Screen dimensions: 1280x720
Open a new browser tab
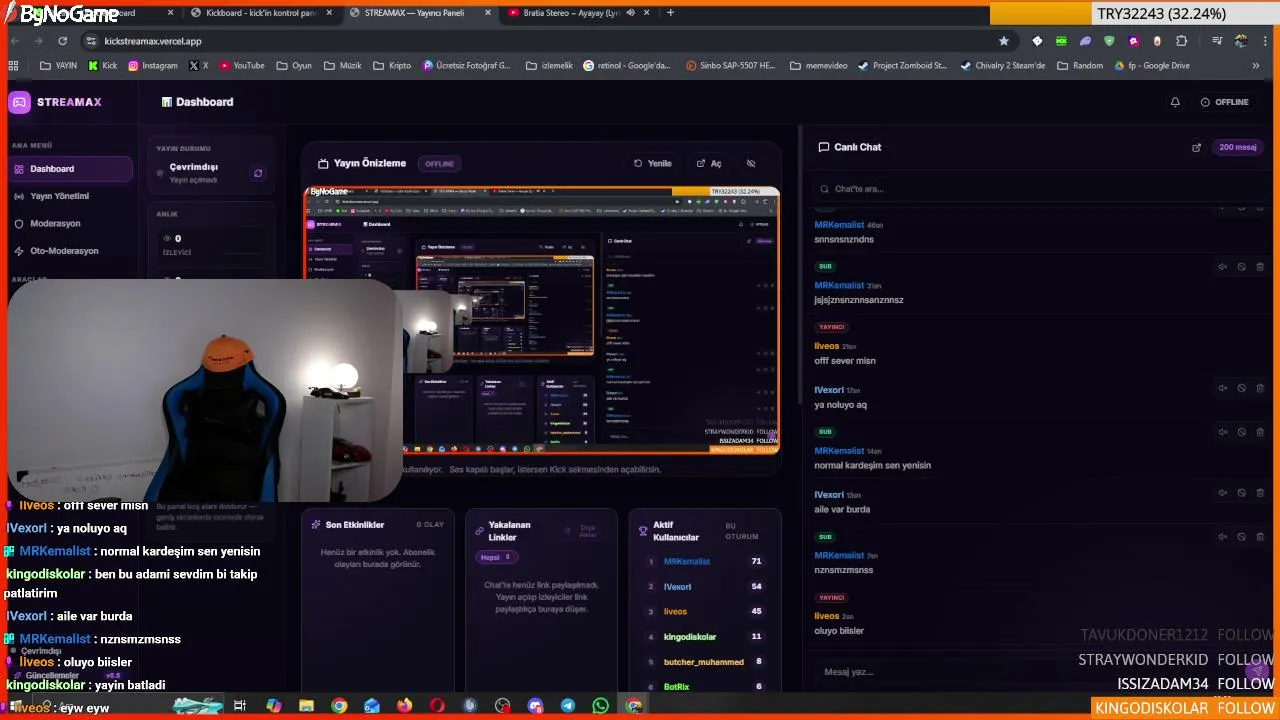tap(670, 13)
